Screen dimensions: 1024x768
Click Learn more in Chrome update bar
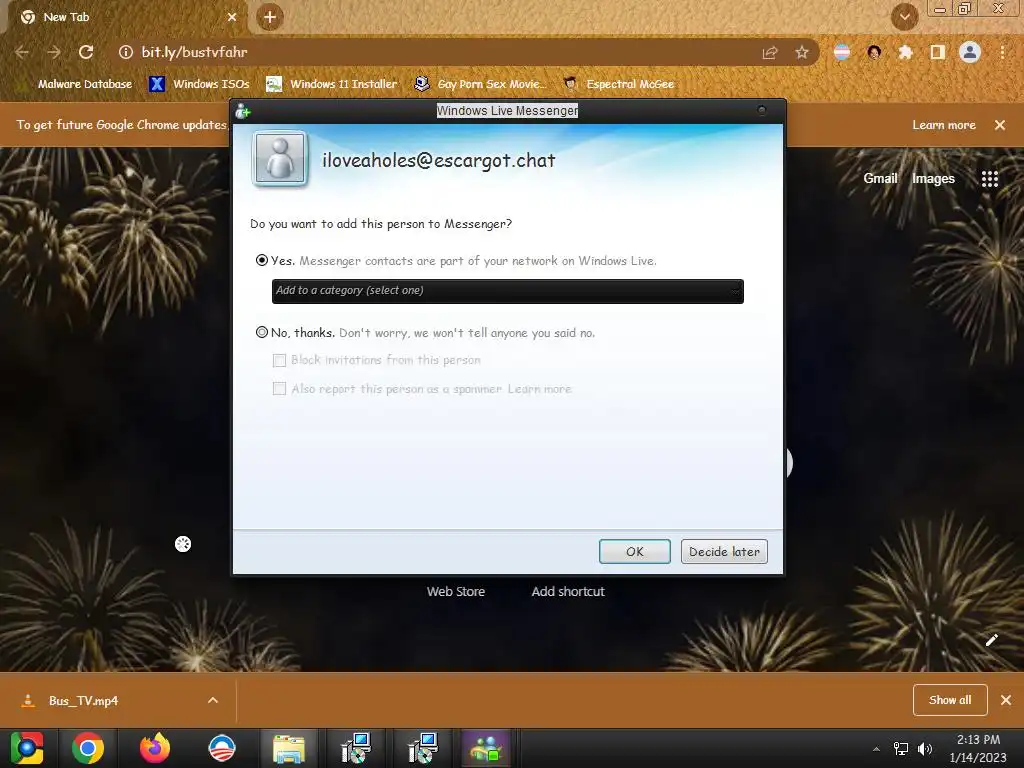coord(944,125)
